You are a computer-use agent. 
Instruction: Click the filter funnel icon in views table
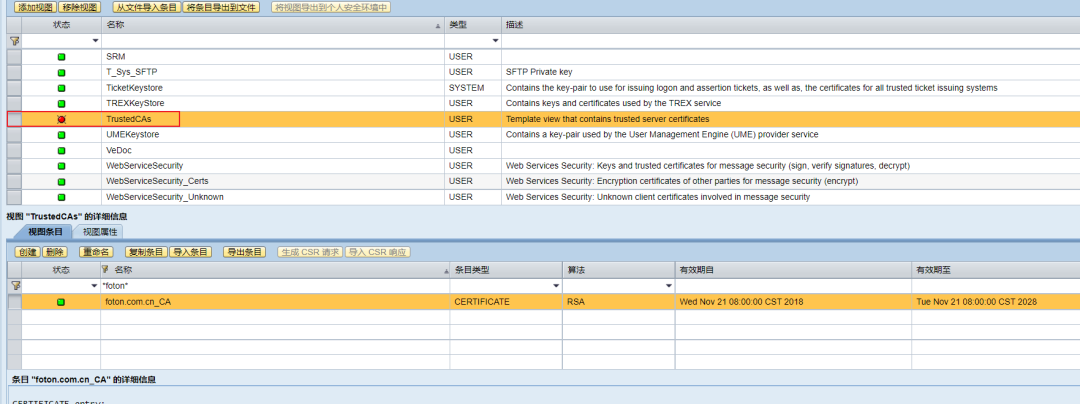(14, 41)
